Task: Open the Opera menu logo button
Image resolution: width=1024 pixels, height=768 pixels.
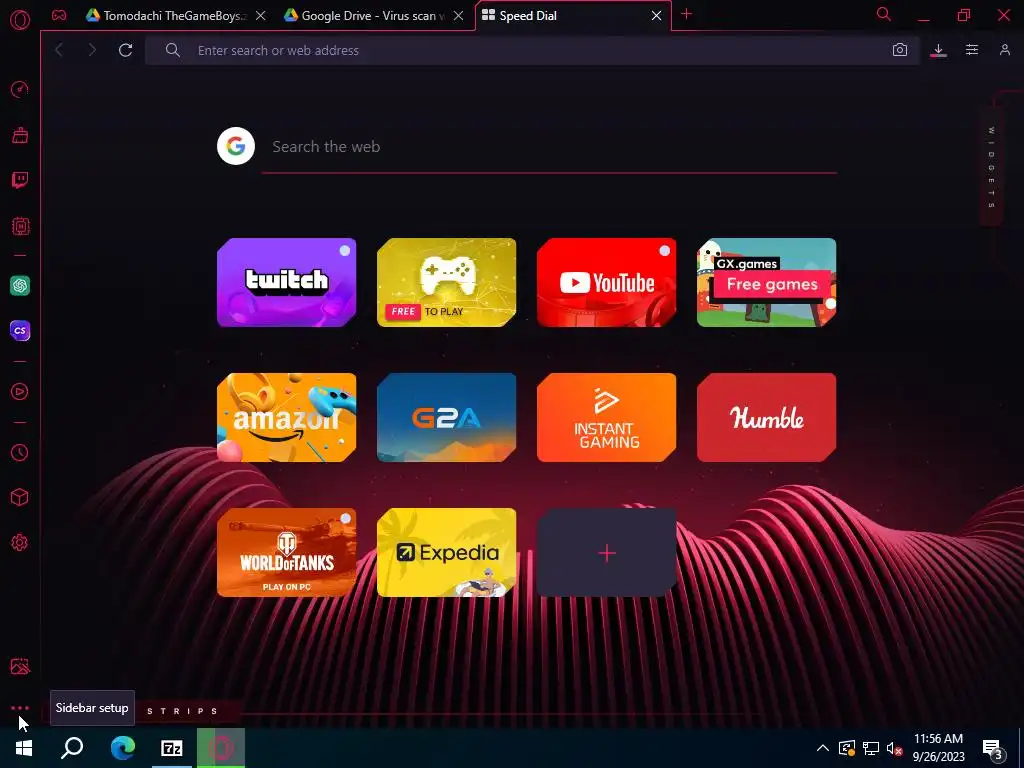Action: point(20,20)
